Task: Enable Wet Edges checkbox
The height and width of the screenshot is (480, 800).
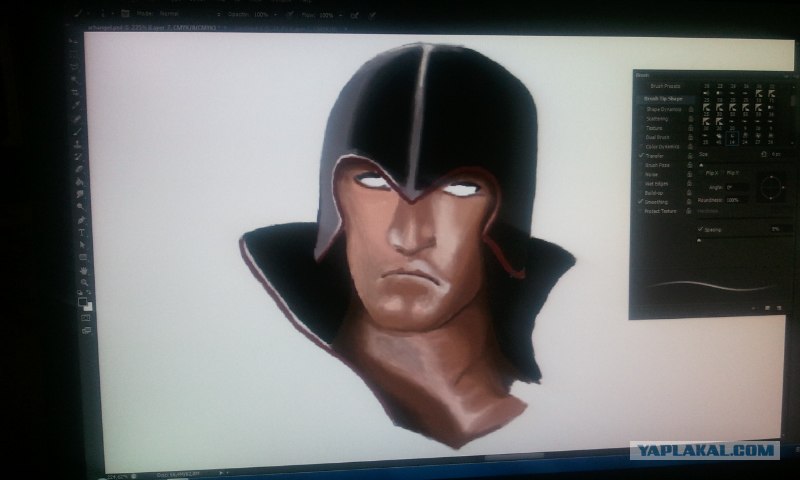Action: 641,184
